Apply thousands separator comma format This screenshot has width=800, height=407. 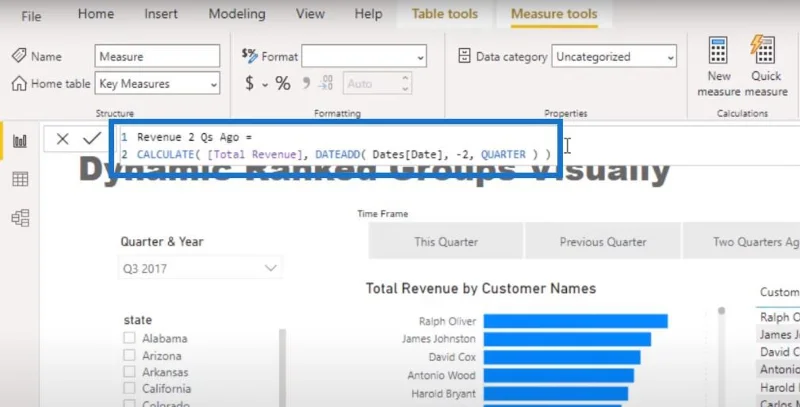click(x=306, y=83)
